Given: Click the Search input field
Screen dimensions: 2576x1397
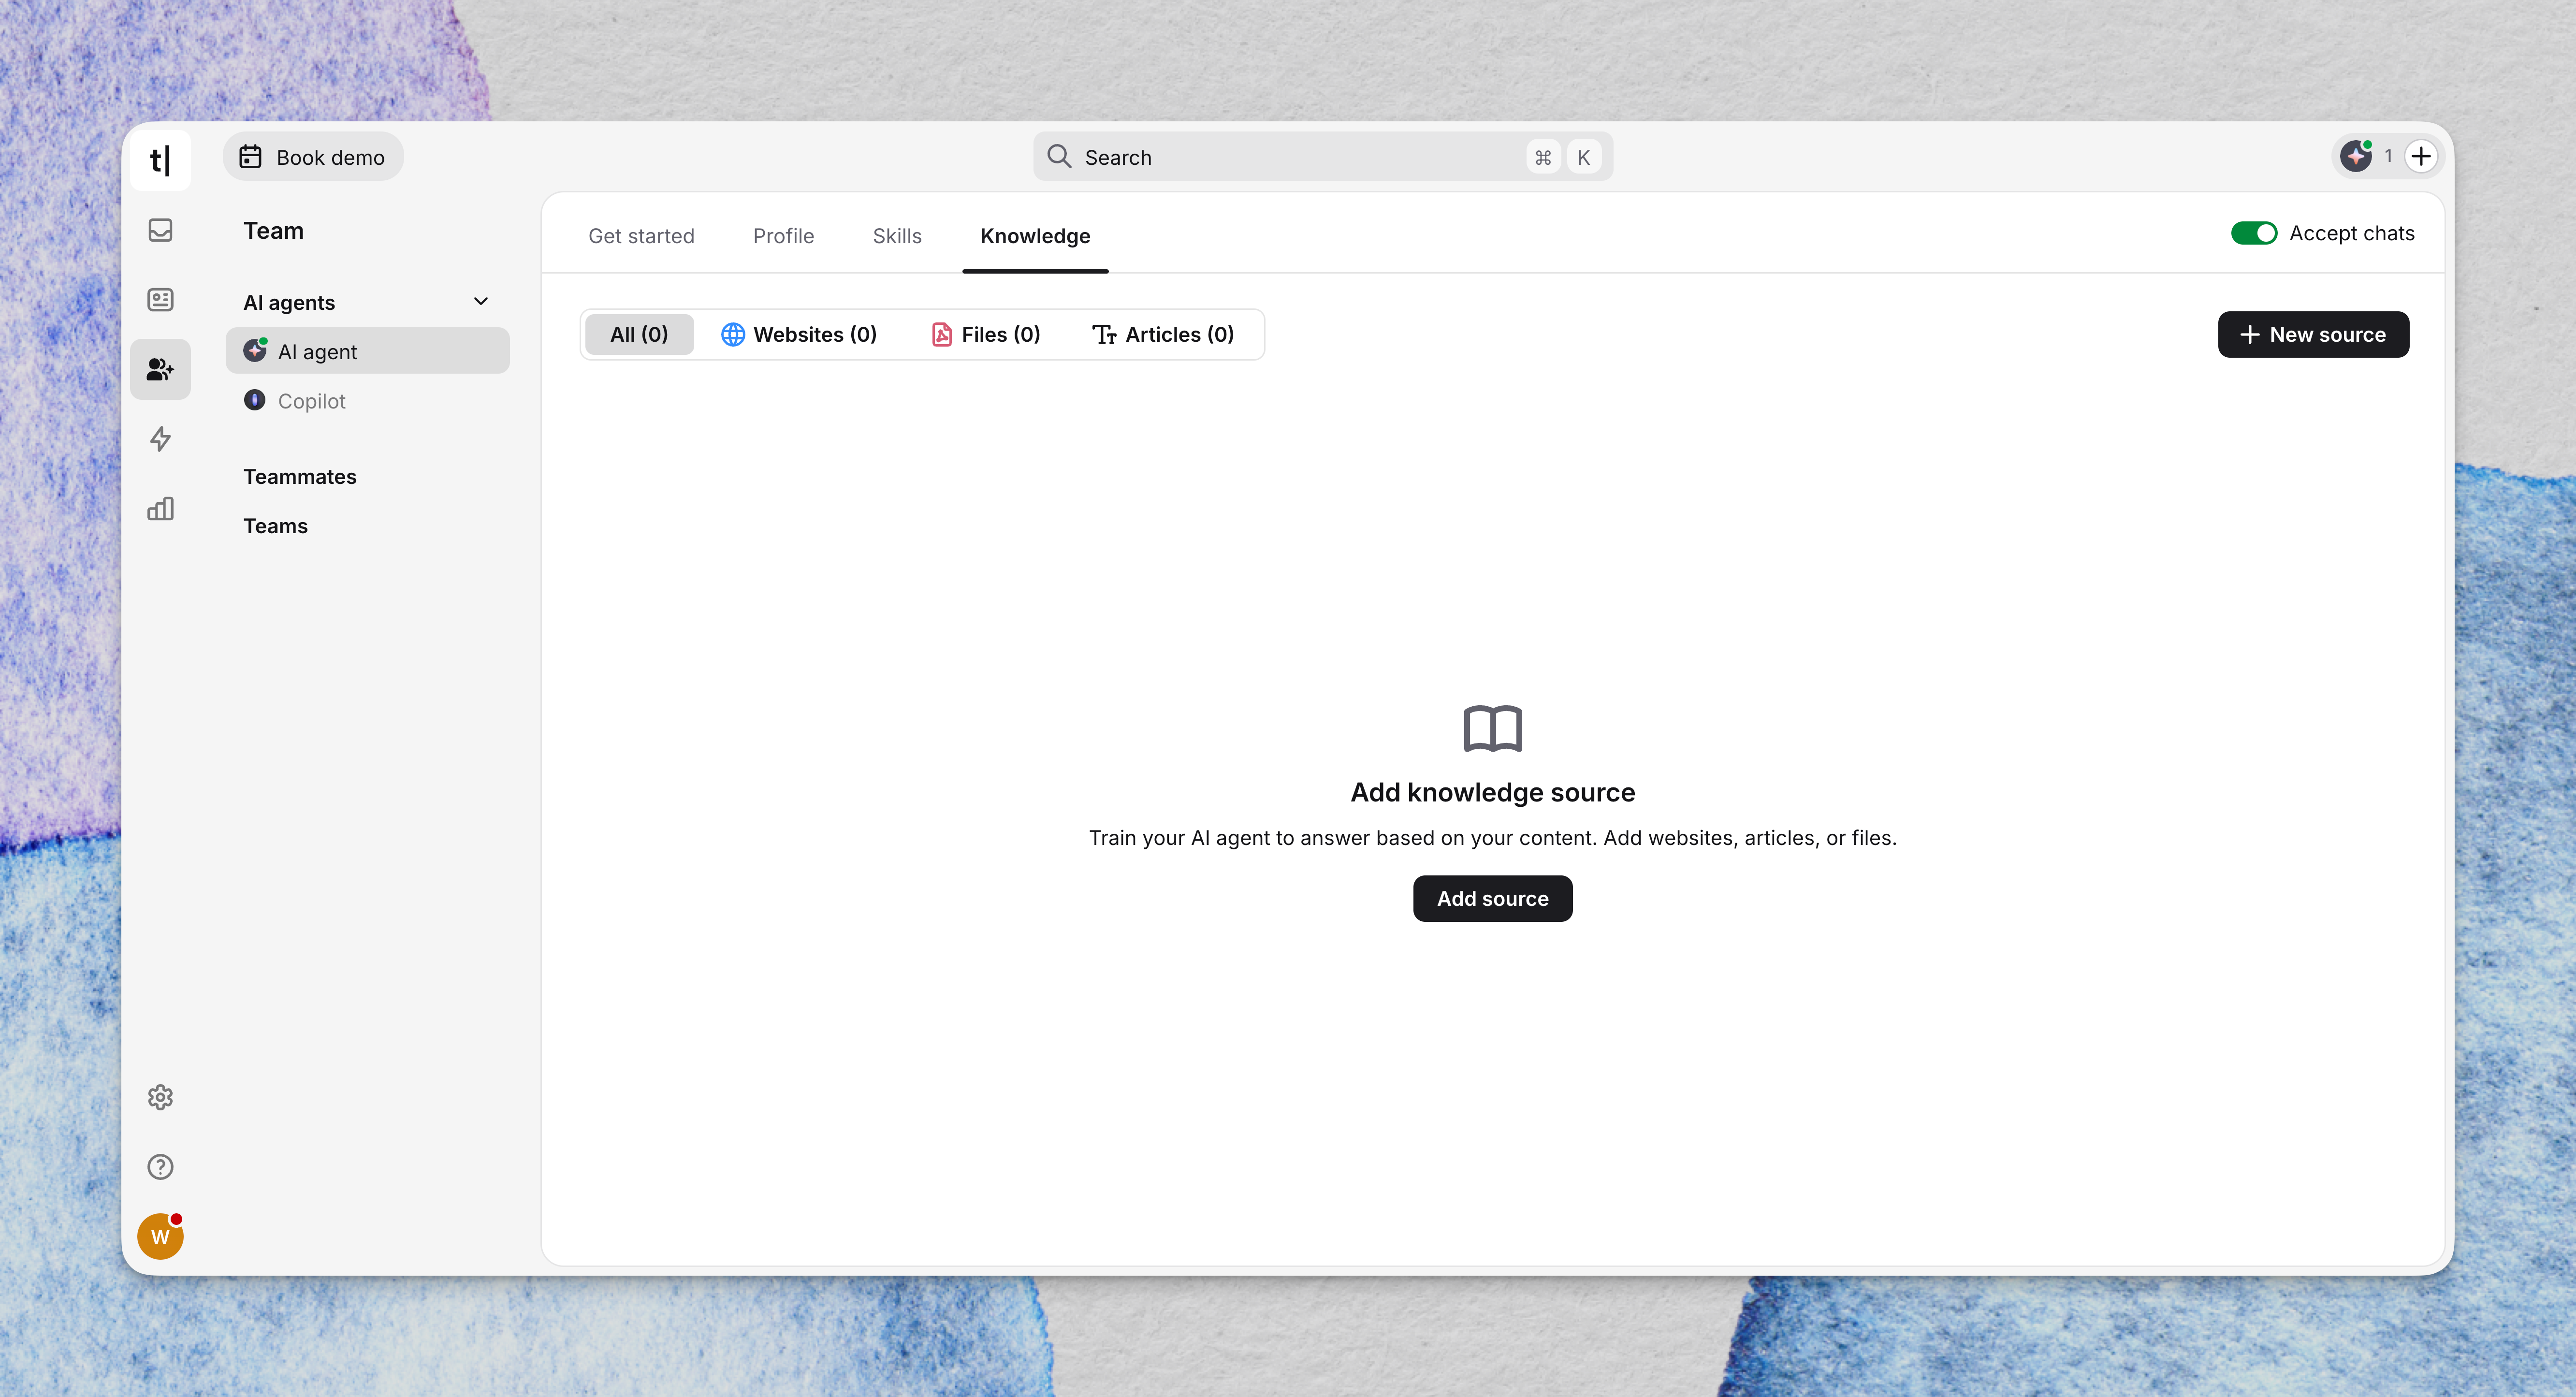Looking at the screenshot, I should (x=1300, y=157).
